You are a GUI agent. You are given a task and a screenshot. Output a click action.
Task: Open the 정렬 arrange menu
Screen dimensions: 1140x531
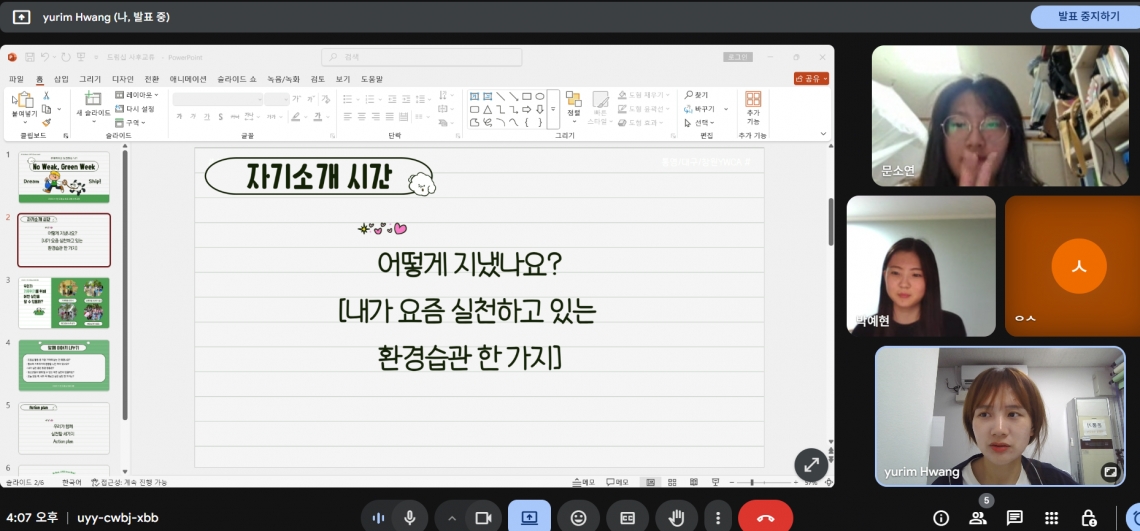(x=574, y=106)
